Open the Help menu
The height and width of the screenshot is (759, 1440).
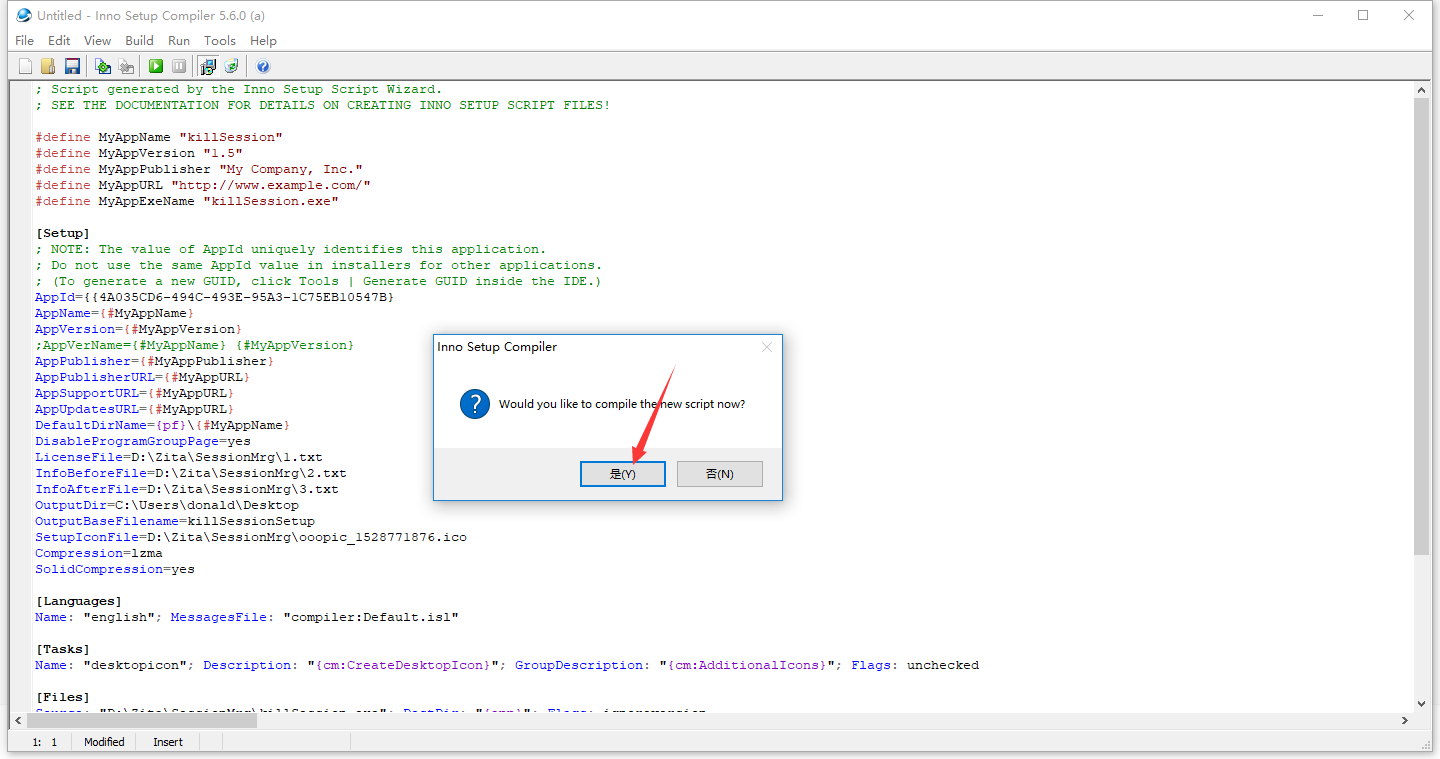(x=263, y=41)
